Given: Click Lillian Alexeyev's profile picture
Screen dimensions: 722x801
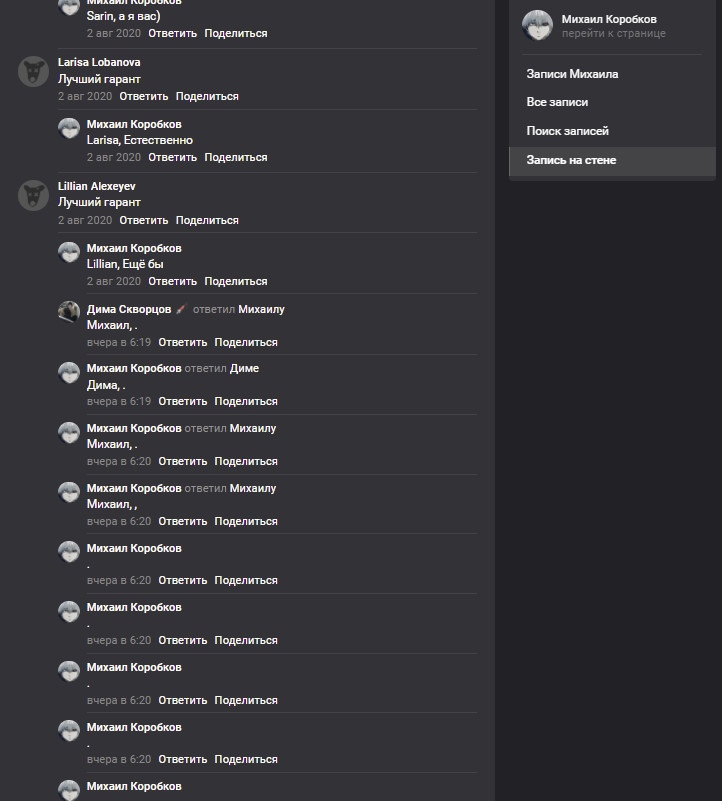Looking at the screenshot, I should (34, 195).
